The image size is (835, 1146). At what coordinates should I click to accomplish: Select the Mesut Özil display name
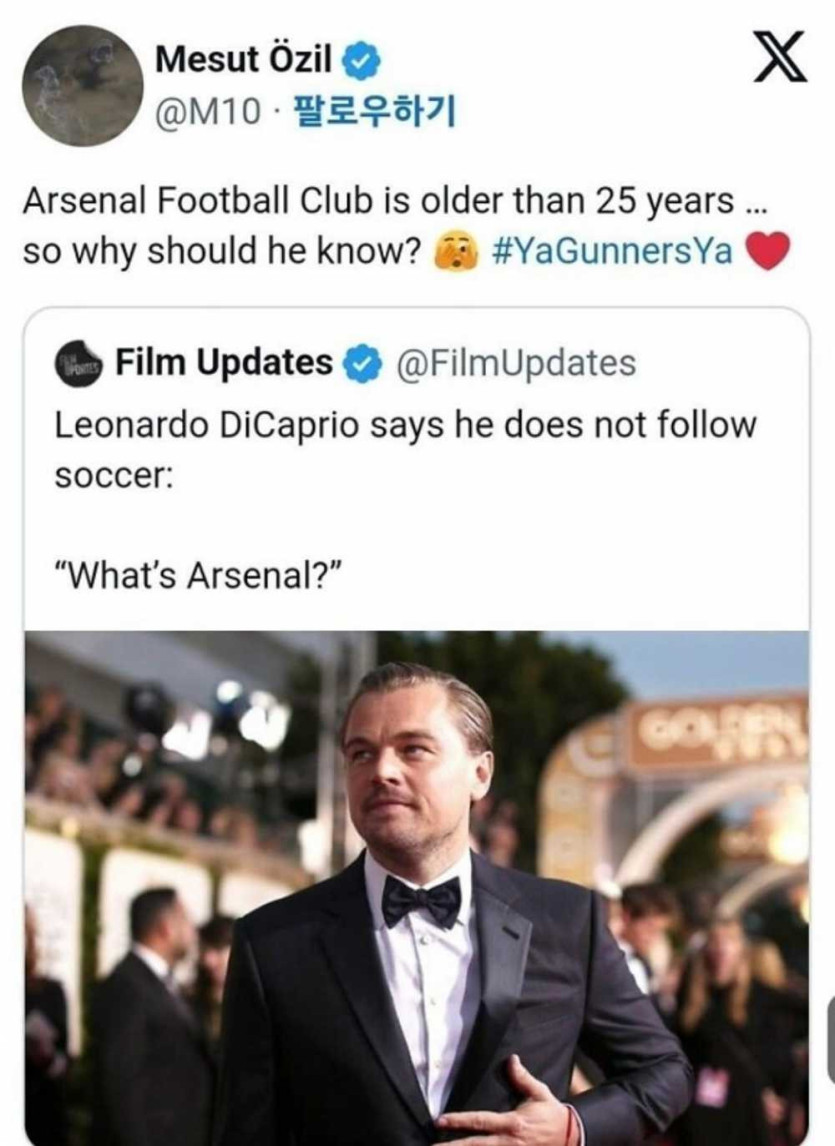(x=244, y=63)
